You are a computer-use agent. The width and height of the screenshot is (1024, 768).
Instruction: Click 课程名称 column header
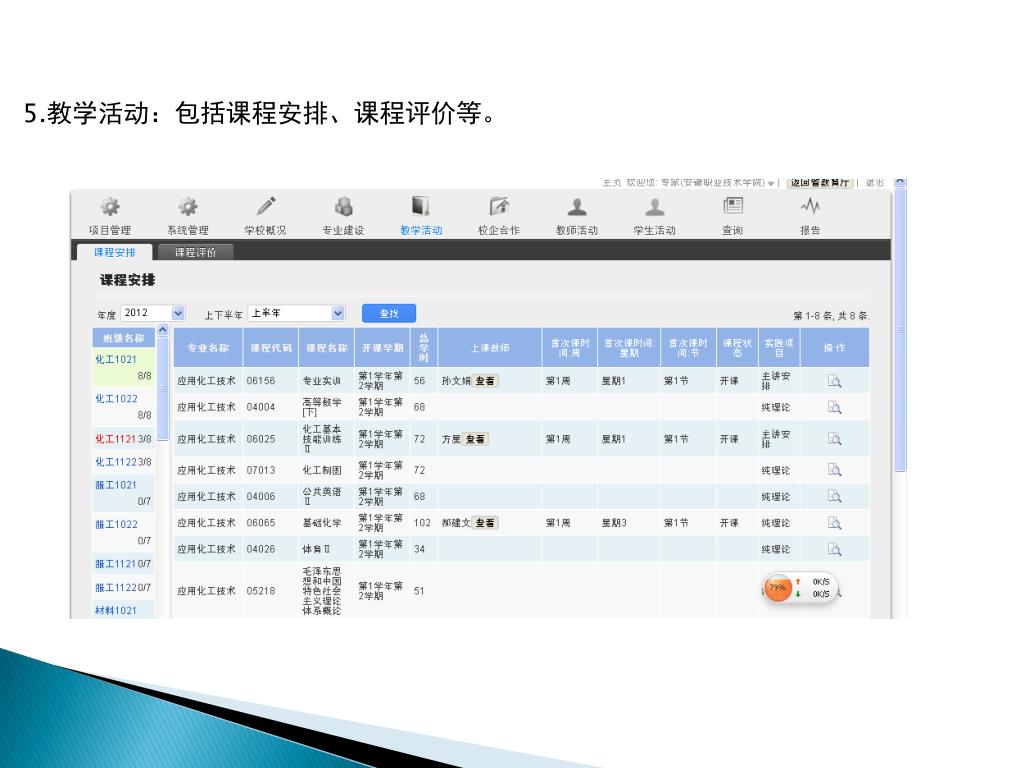[x=327, y=347]
